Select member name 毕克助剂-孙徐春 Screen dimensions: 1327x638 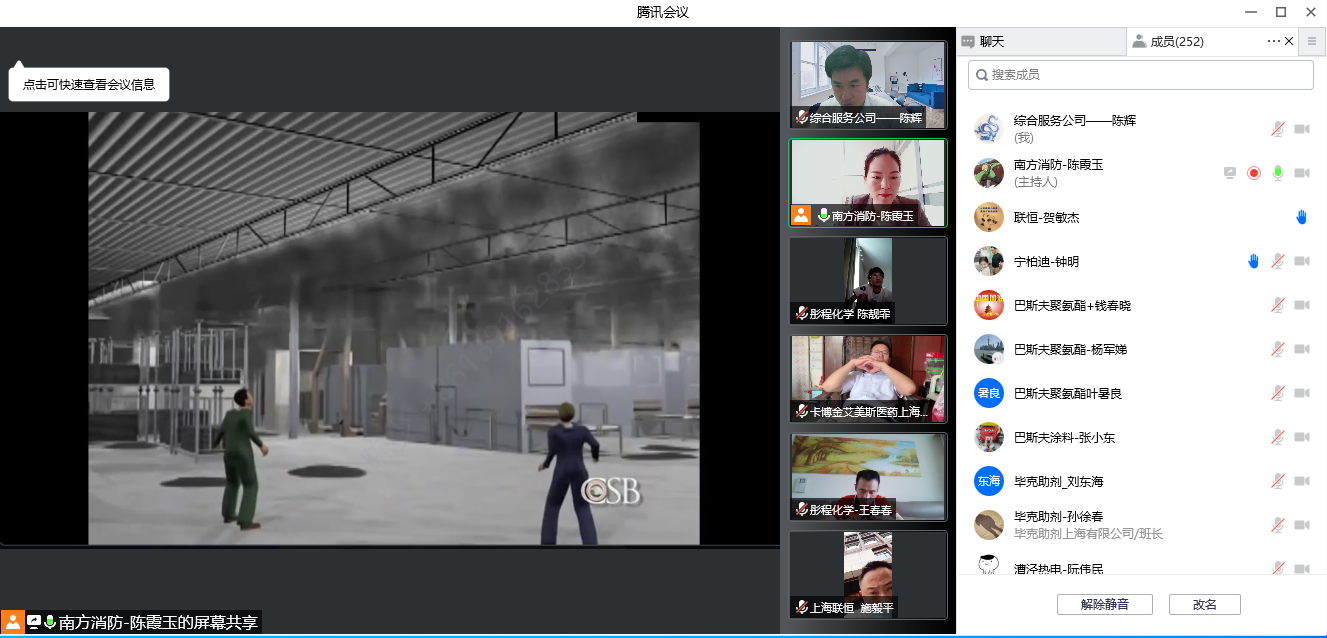click(1059, 517)
